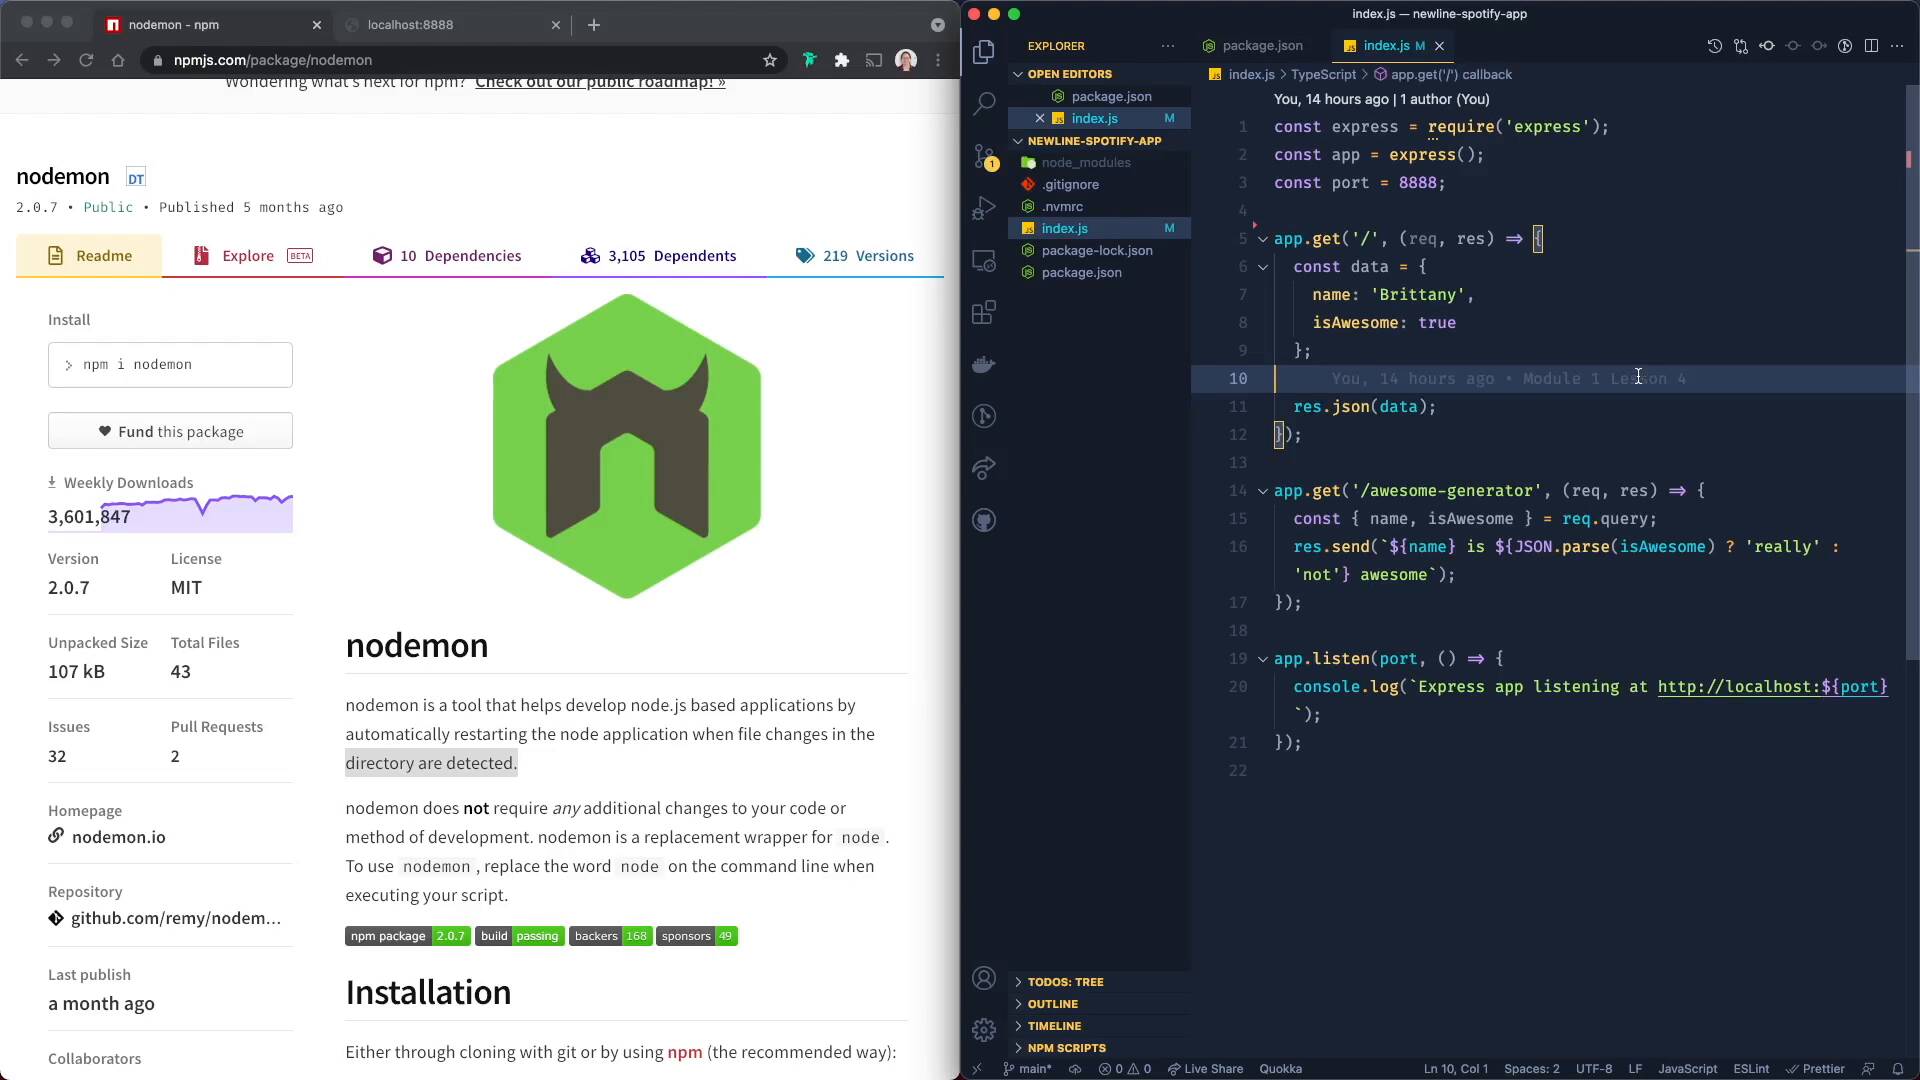Open the Run and Debug view
Screen dimensions: 1920x1080
point(984,208)
